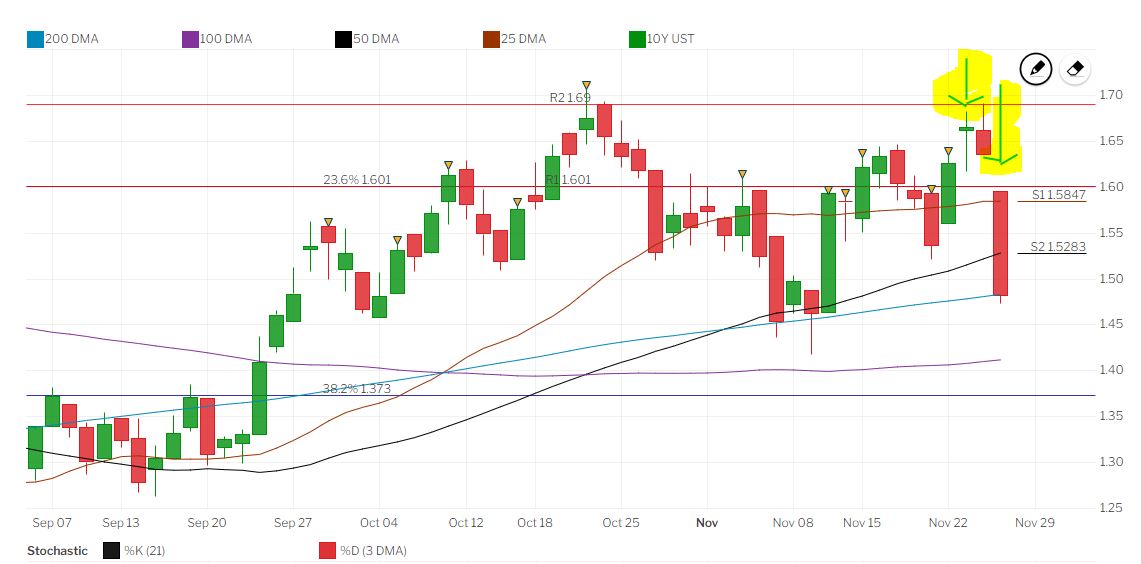Click the 200 DMA legend label

coord(72,39)
